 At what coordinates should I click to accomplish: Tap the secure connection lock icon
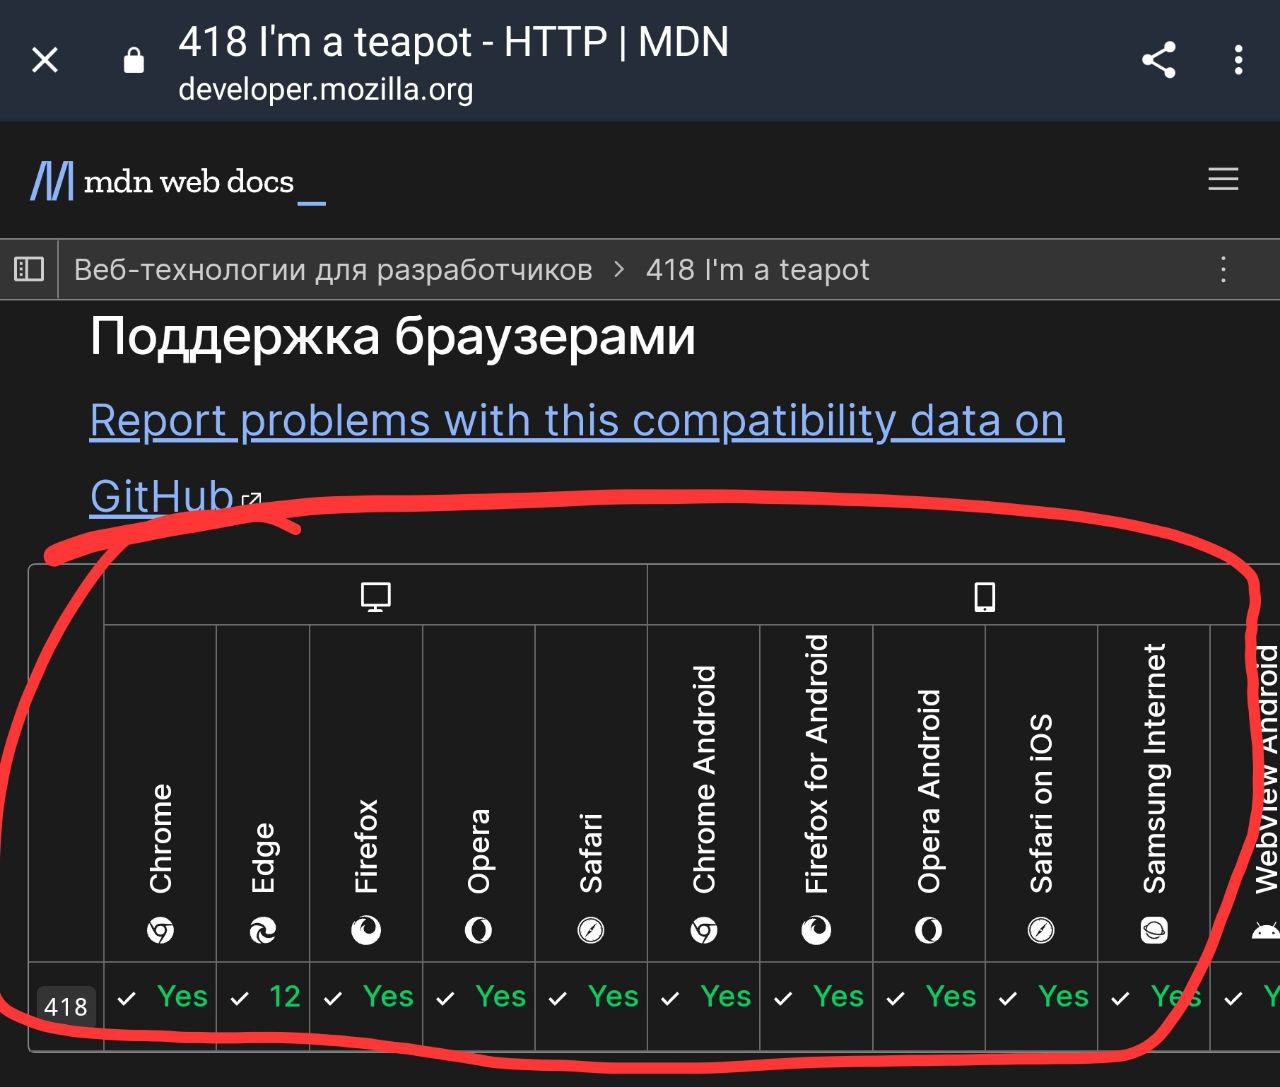click(133, 61)
